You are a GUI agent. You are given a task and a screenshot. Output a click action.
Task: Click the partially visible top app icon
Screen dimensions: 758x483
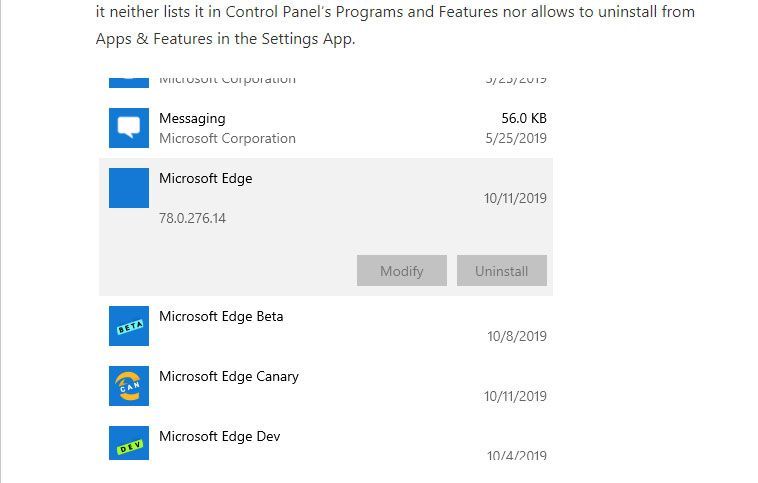tap(129, 83)
